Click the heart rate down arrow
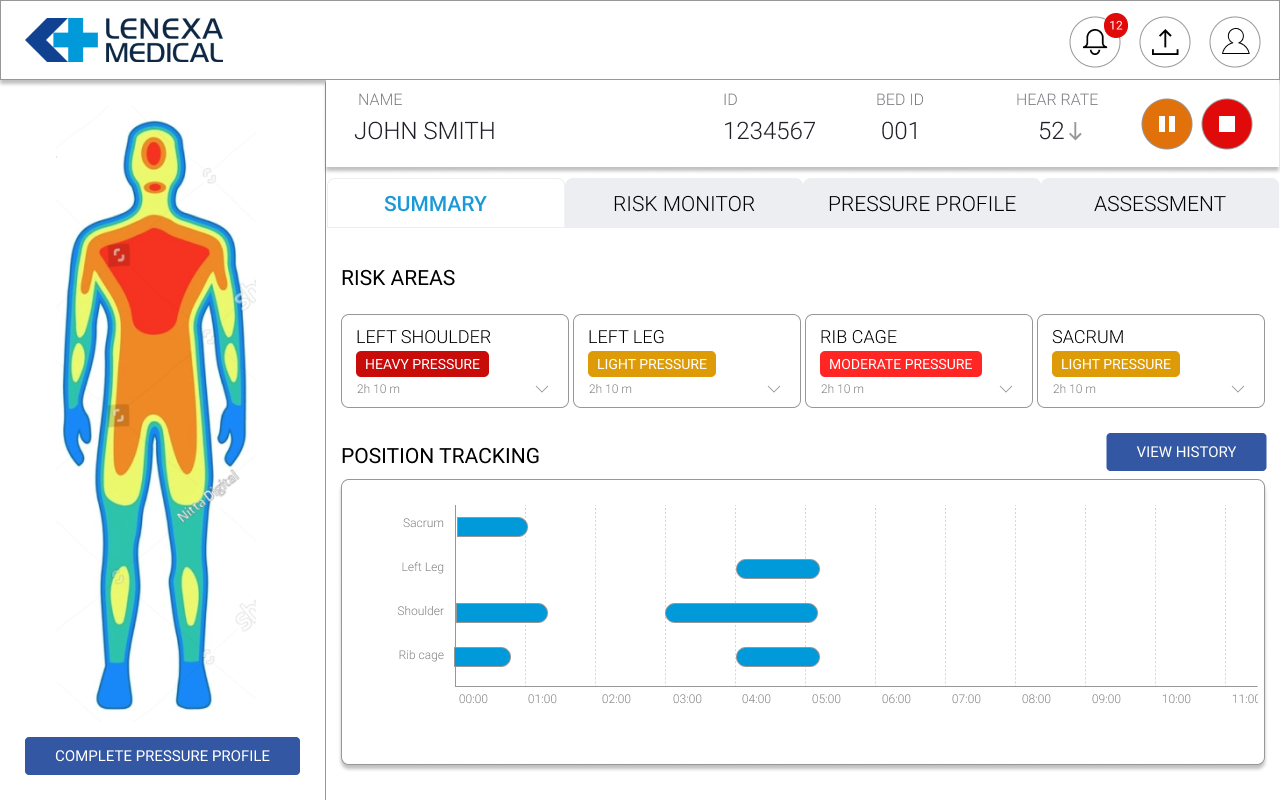1280x800 pixels. pyautogui.click(x=1076, y=132)
